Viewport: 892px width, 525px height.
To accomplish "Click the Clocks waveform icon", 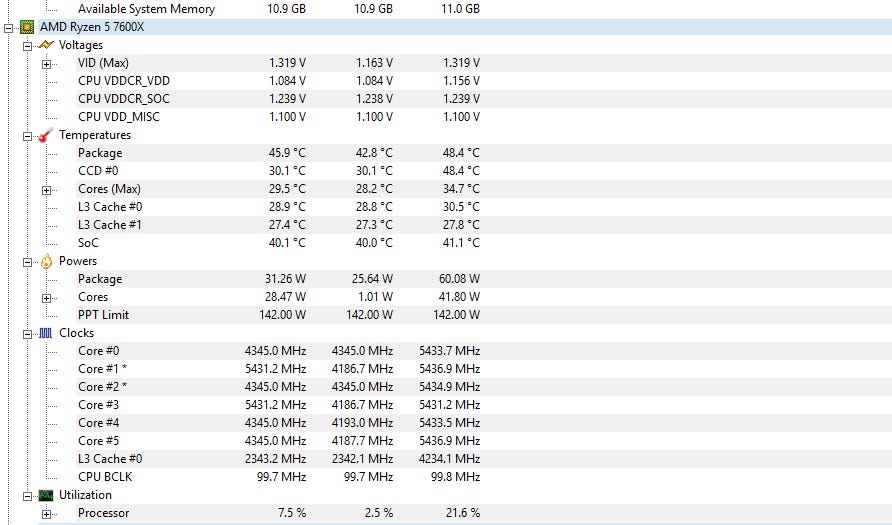I will coord(46,333).
